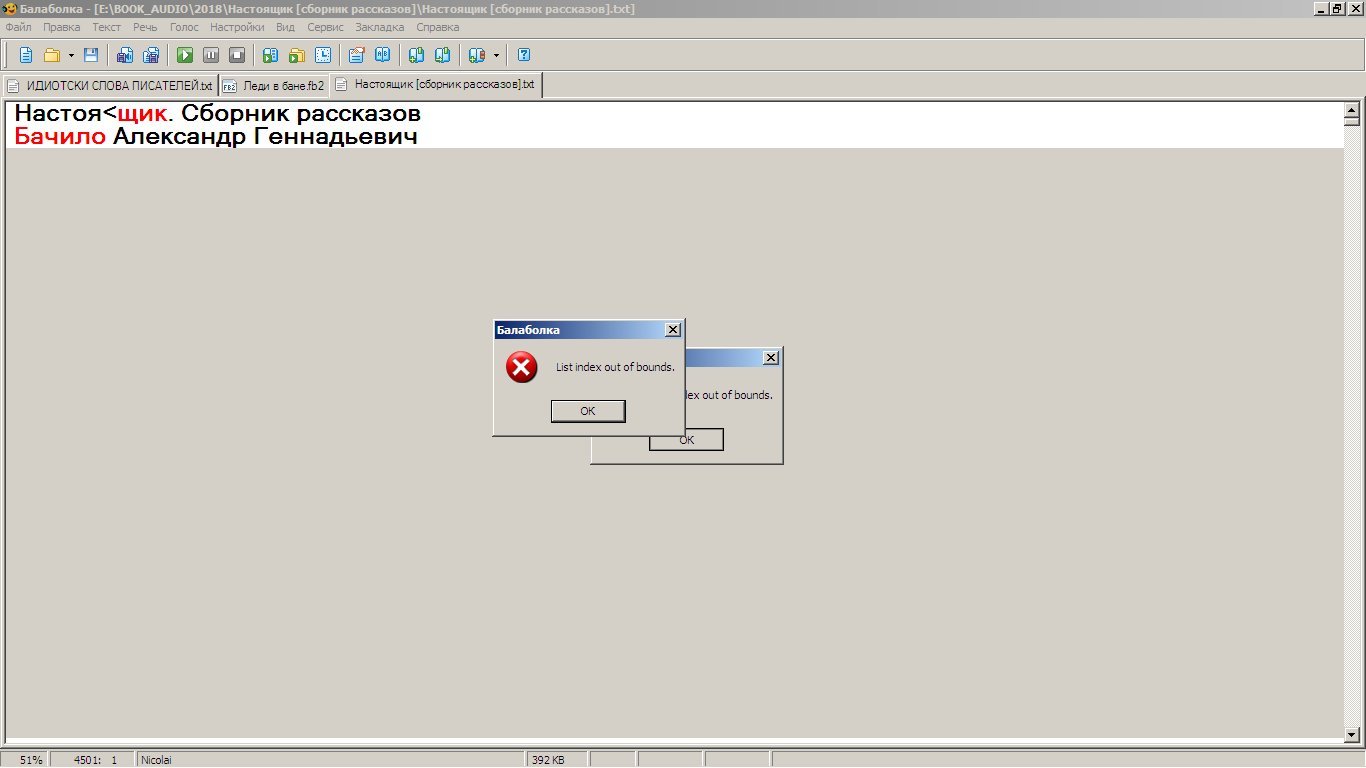1366x768 pixels.
Task: Click OK in the background error dialog
Action: pos(686,439)
